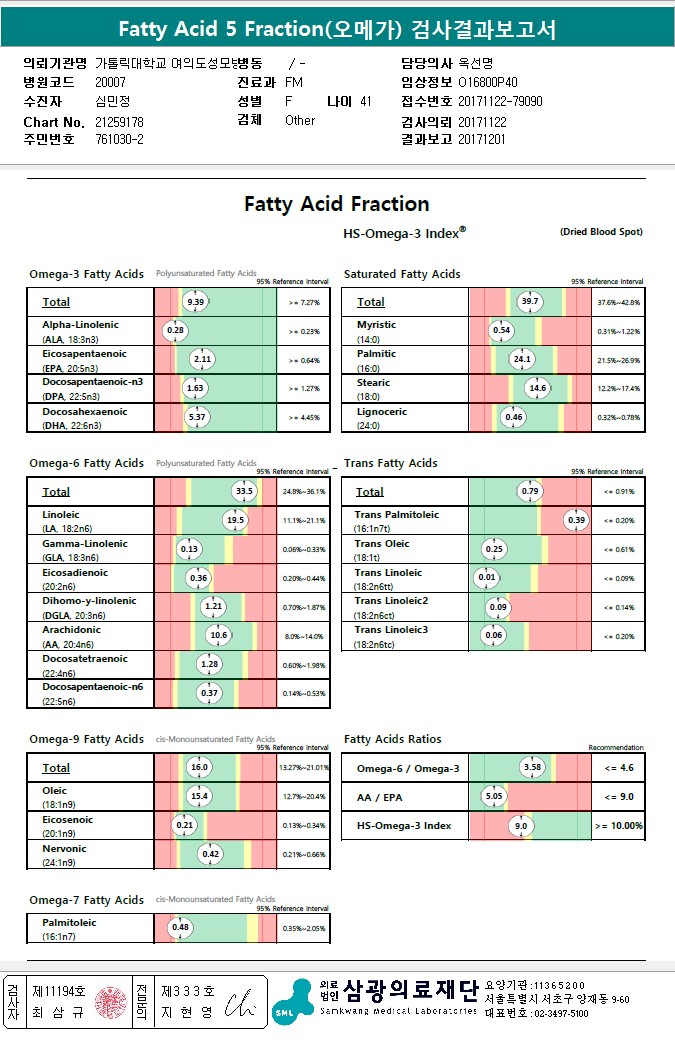Click the 5.05 AA / EPA value marker
The height and width of the screenshot is (1040, 675).
tap(493, 797)
